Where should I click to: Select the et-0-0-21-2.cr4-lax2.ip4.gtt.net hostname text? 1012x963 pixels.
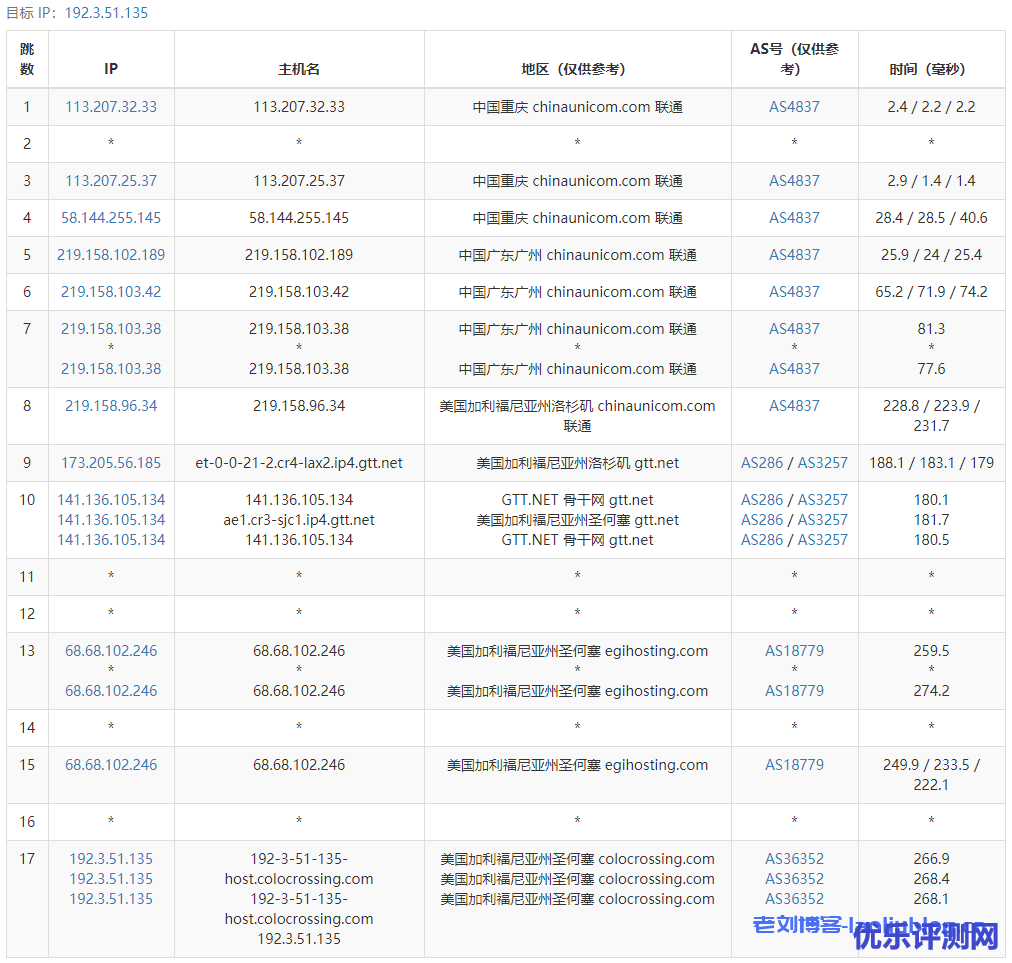[299, 463]
